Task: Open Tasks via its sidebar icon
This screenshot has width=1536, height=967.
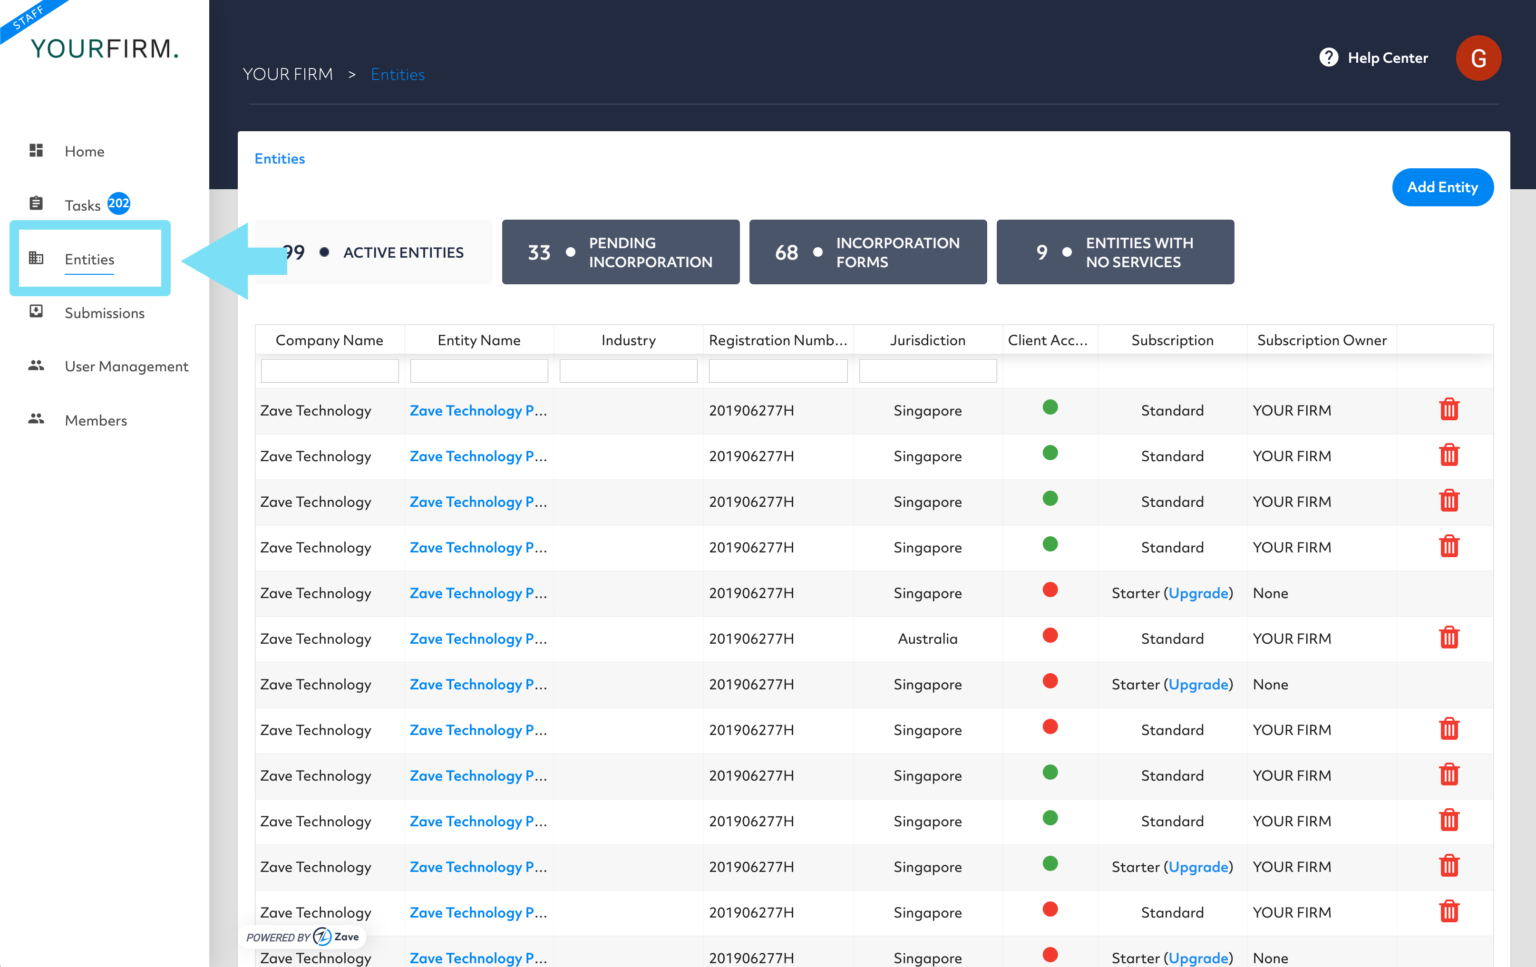Action: (x=36, y=203)
